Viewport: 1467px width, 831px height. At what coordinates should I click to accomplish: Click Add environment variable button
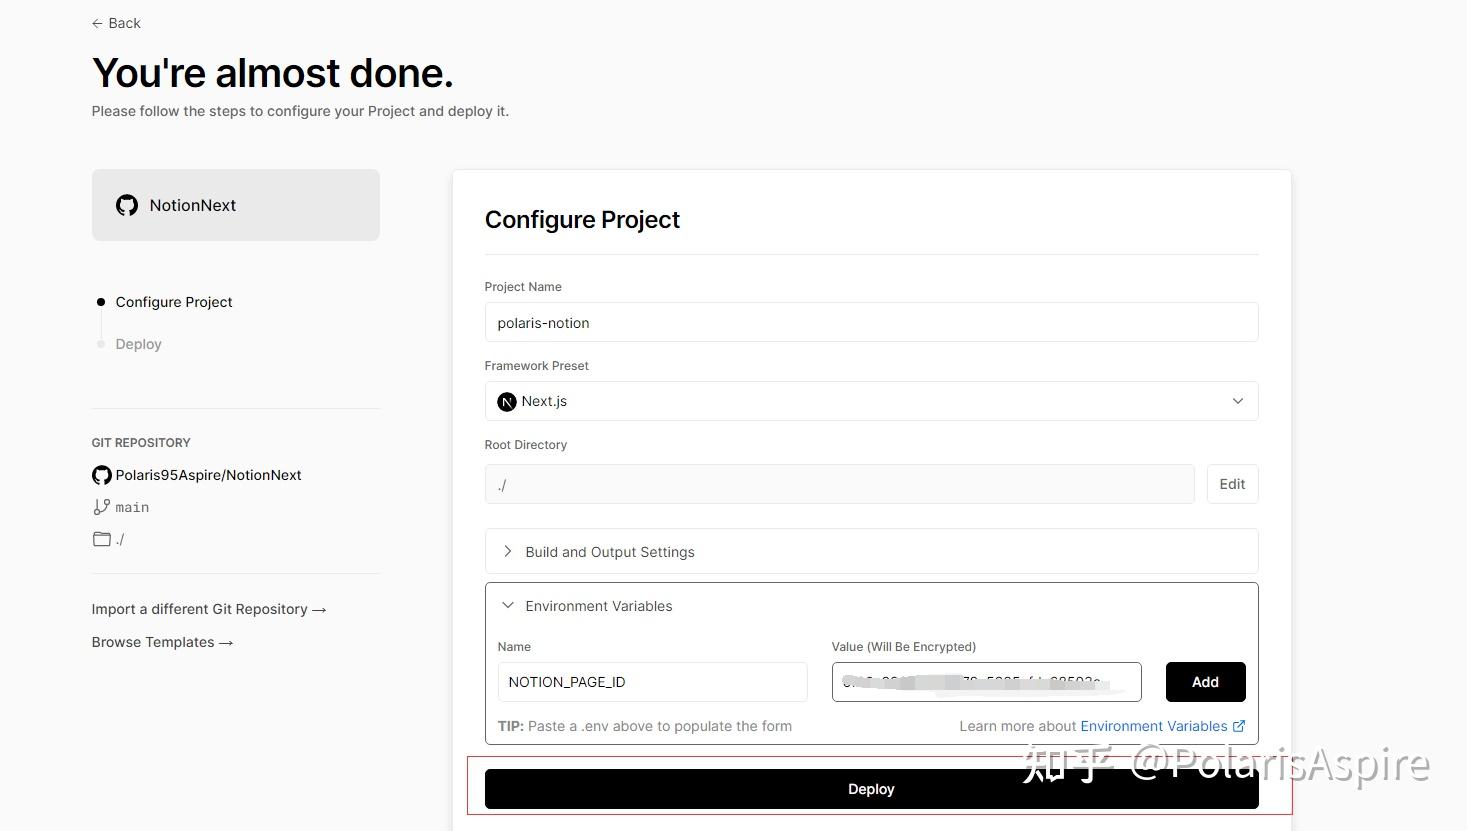[x=1205, y=682]
